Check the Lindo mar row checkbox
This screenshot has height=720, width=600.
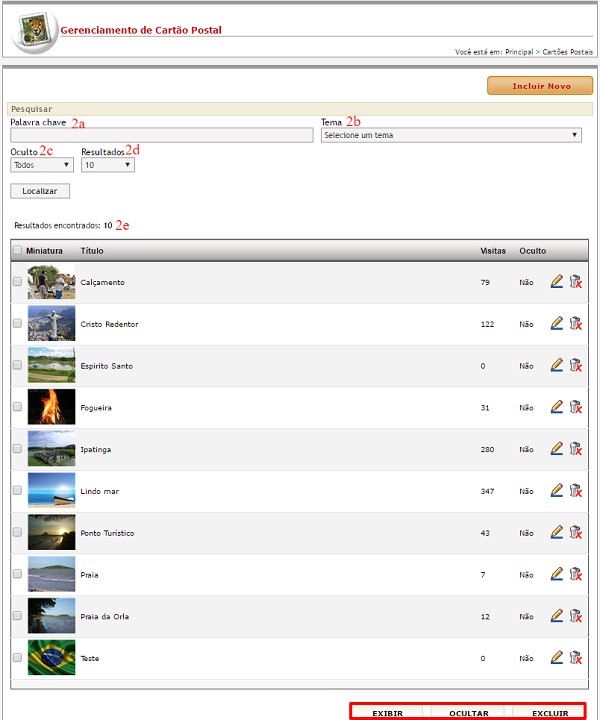[17, 490]
